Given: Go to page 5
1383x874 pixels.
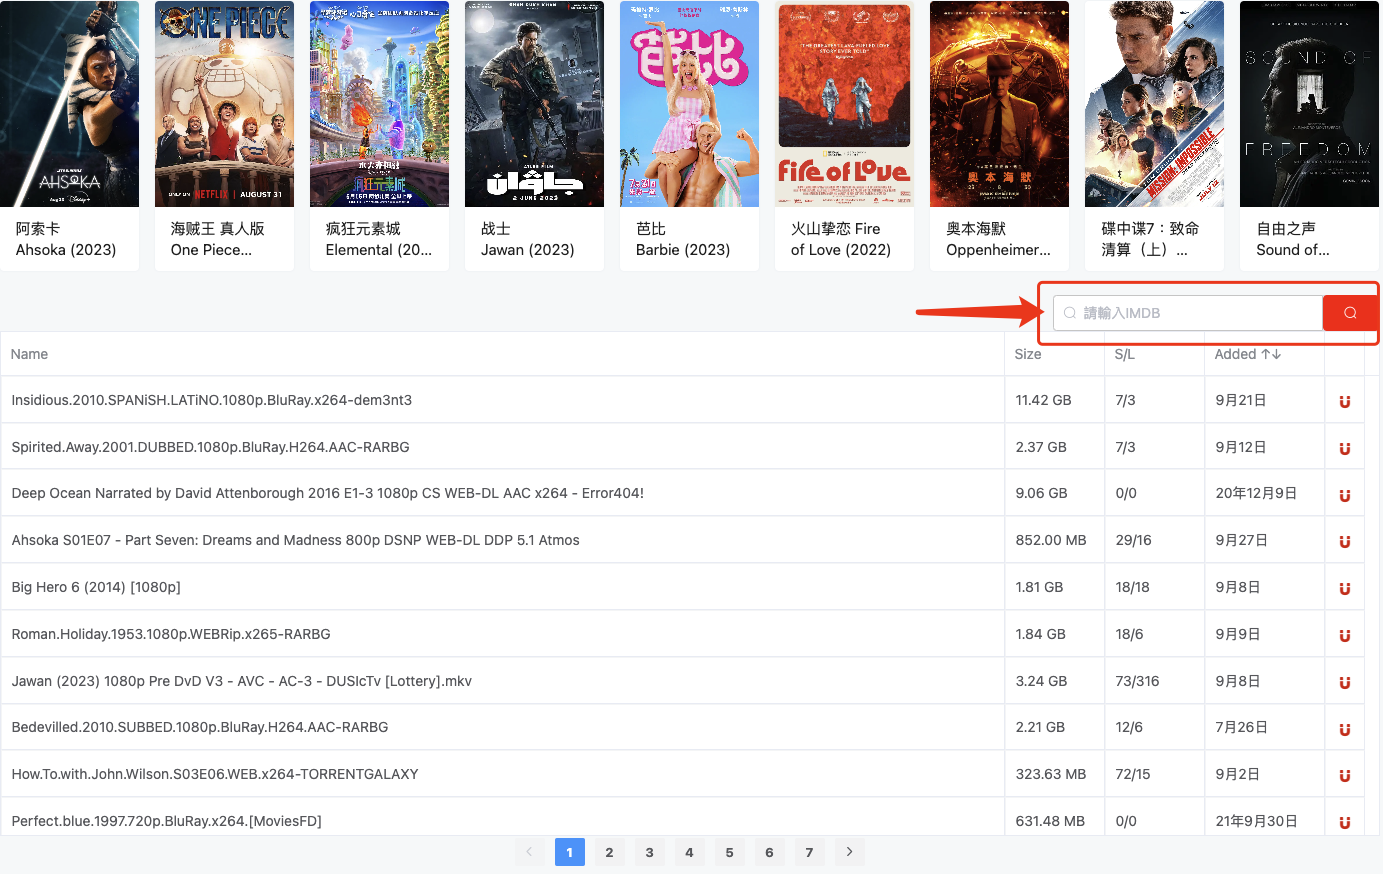Looking at the screenshot, I should (729, 852).
